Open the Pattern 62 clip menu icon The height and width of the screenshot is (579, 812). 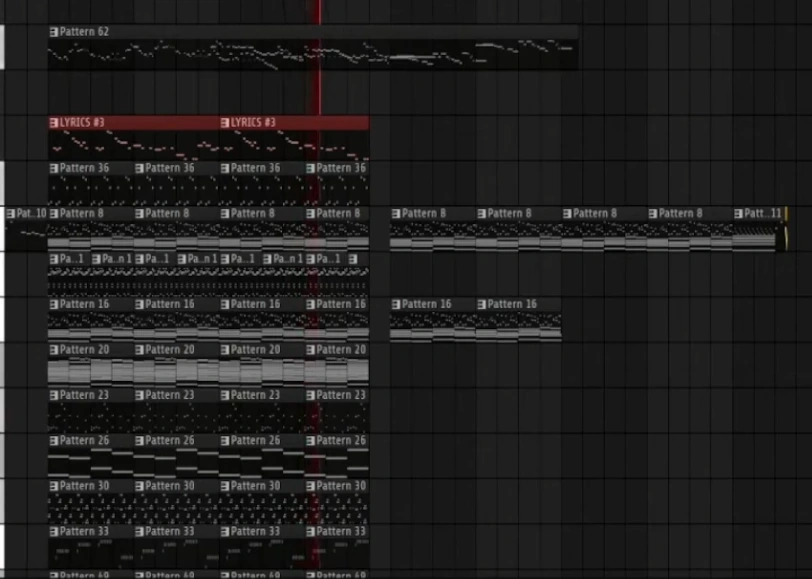(53, 32)
